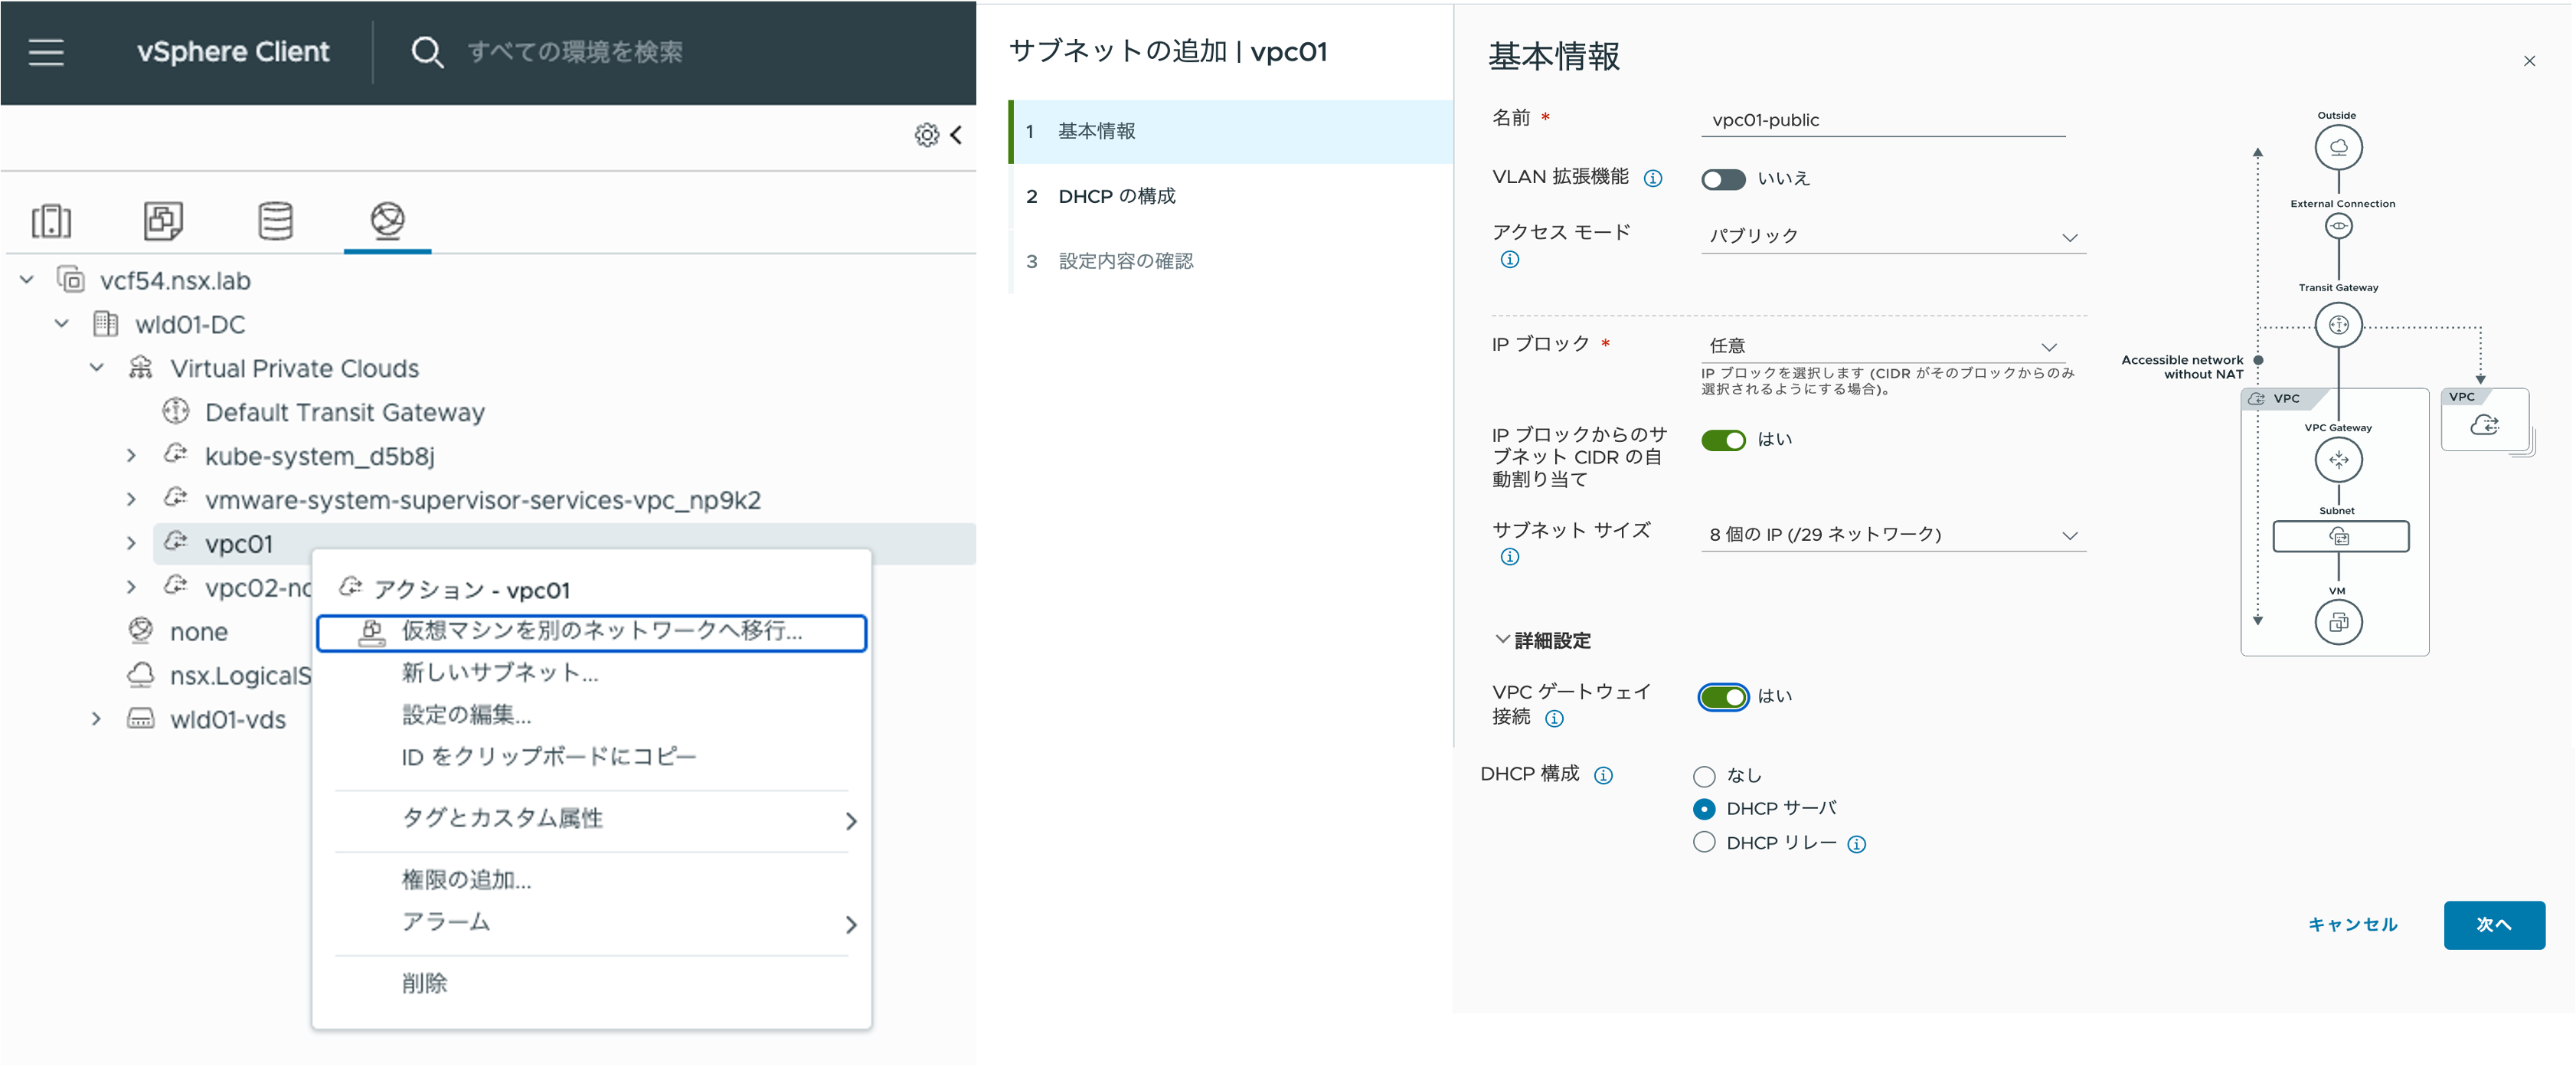Click the VPC Gateway diagram icon
This screenshot has height=1067, width=2576.
[x=2338, y=460]
